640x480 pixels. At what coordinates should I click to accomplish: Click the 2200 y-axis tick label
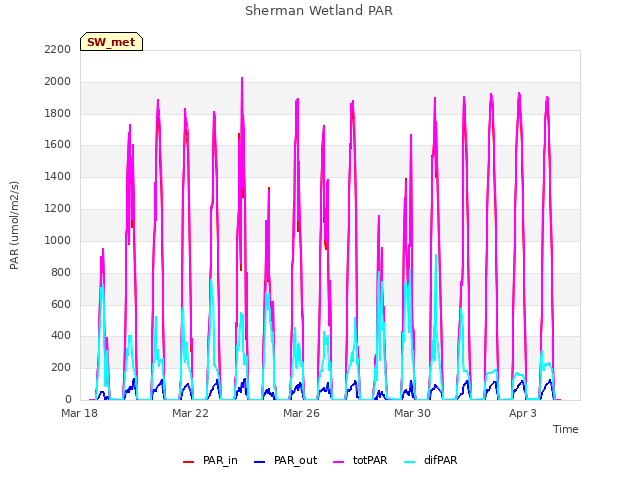(x=58, y=49)
